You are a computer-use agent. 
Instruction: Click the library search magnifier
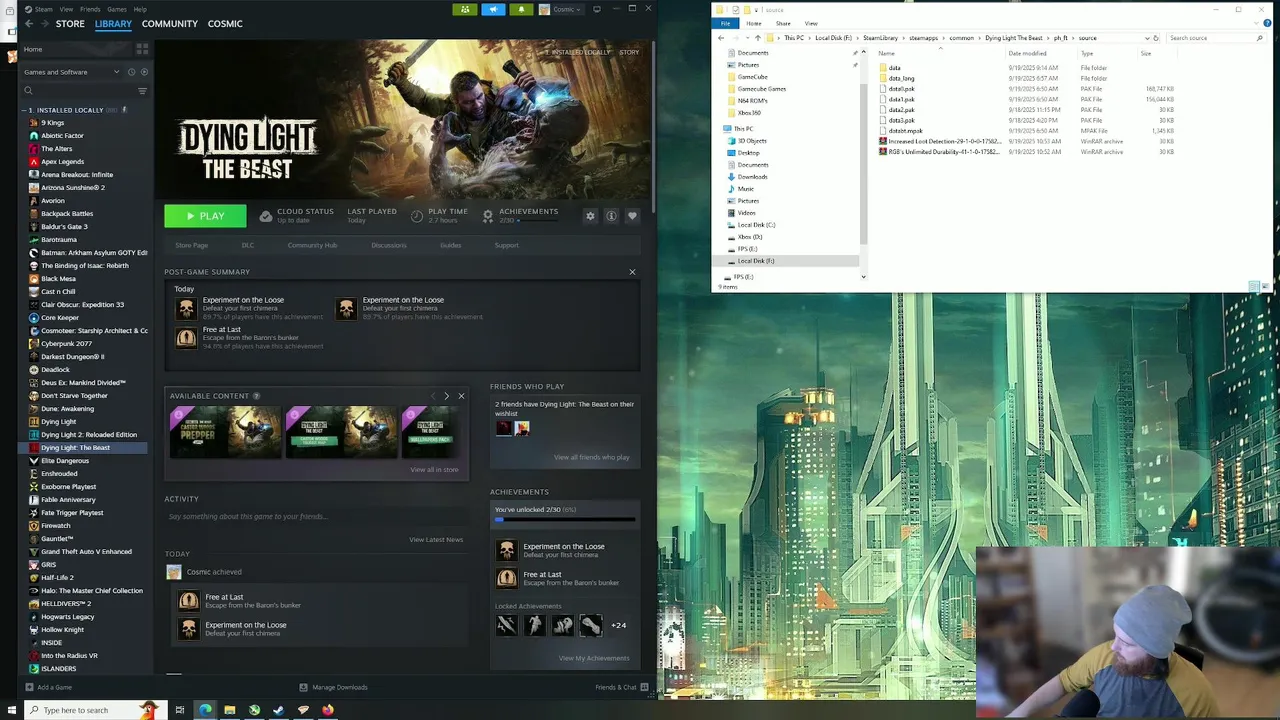(28, 91)
